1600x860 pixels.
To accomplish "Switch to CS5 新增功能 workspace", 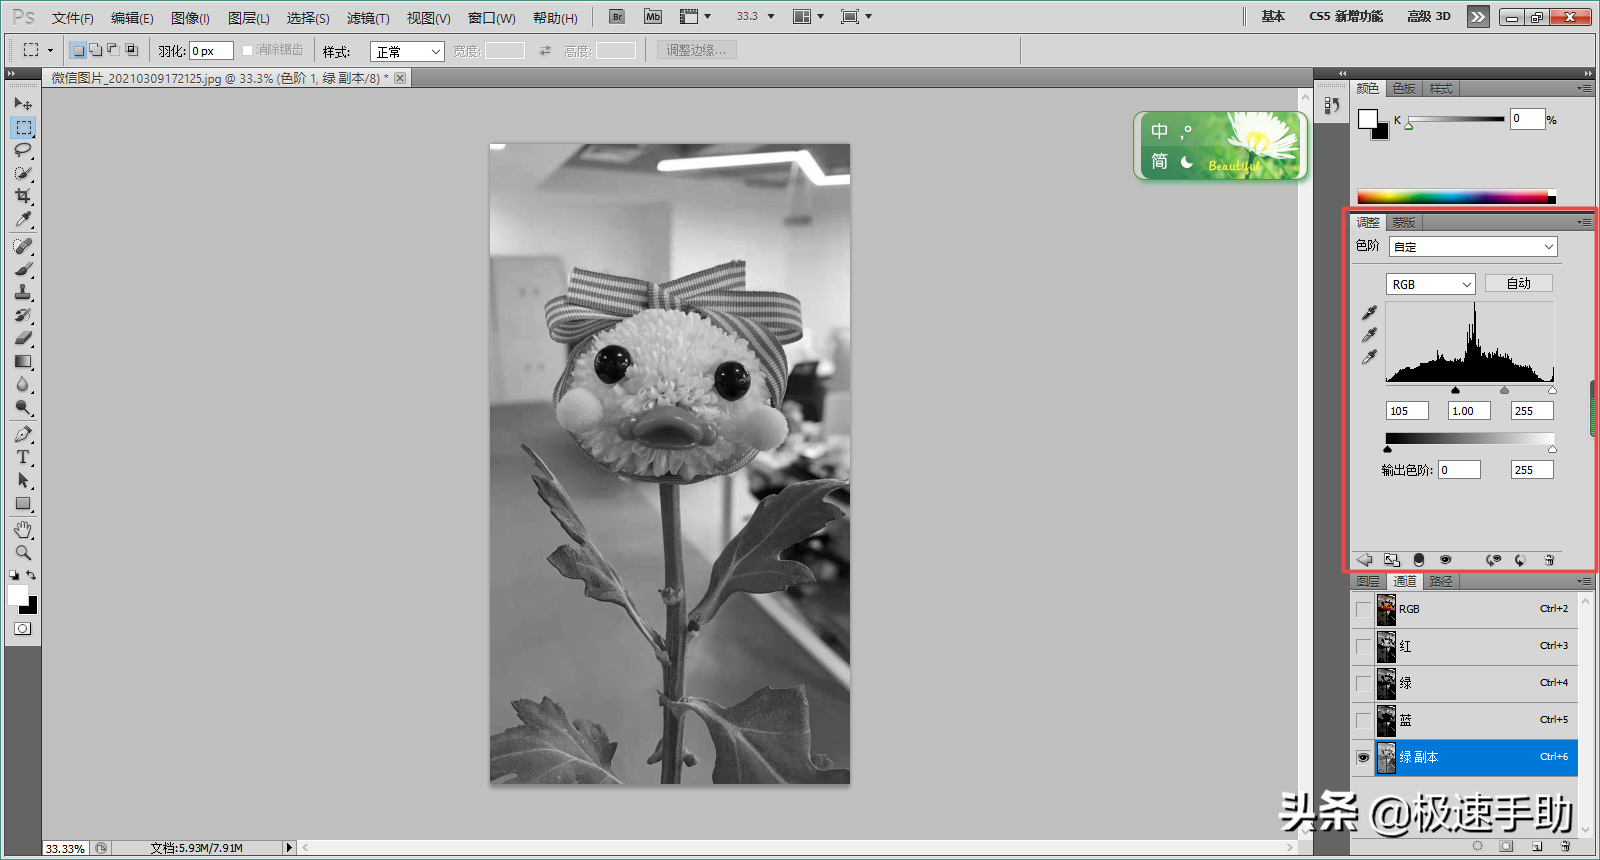I will click(1346, 16).
